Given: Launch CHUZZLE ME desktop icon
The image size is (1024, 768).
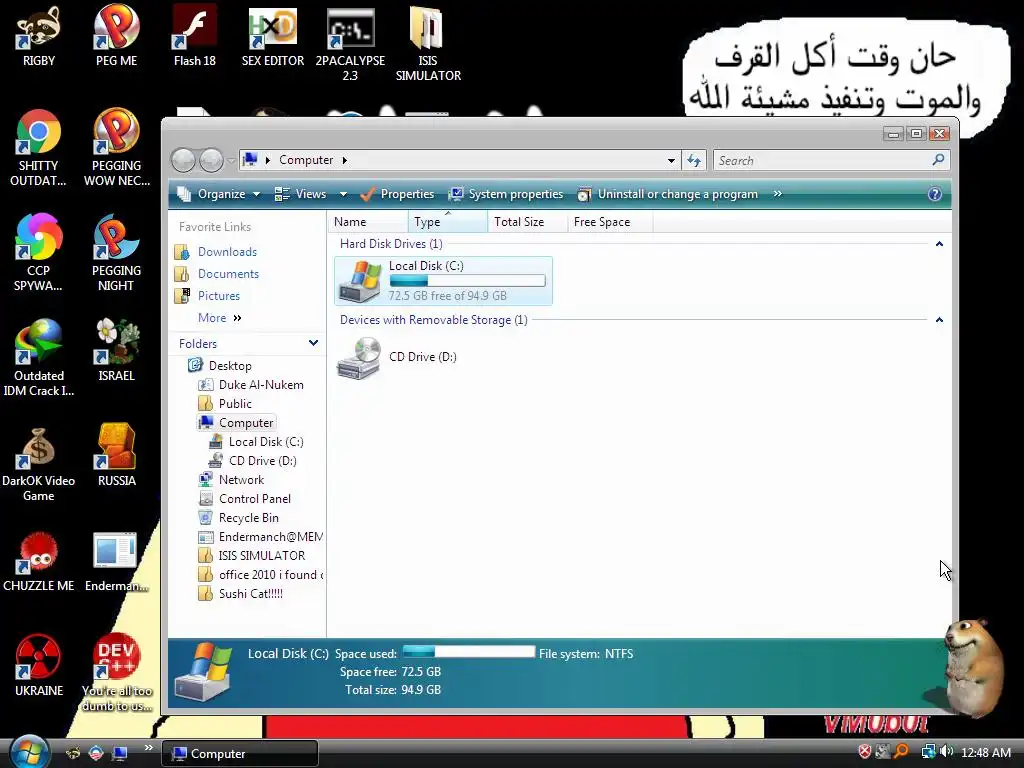Looking at the screenshot, I should (x=39, y=560).
